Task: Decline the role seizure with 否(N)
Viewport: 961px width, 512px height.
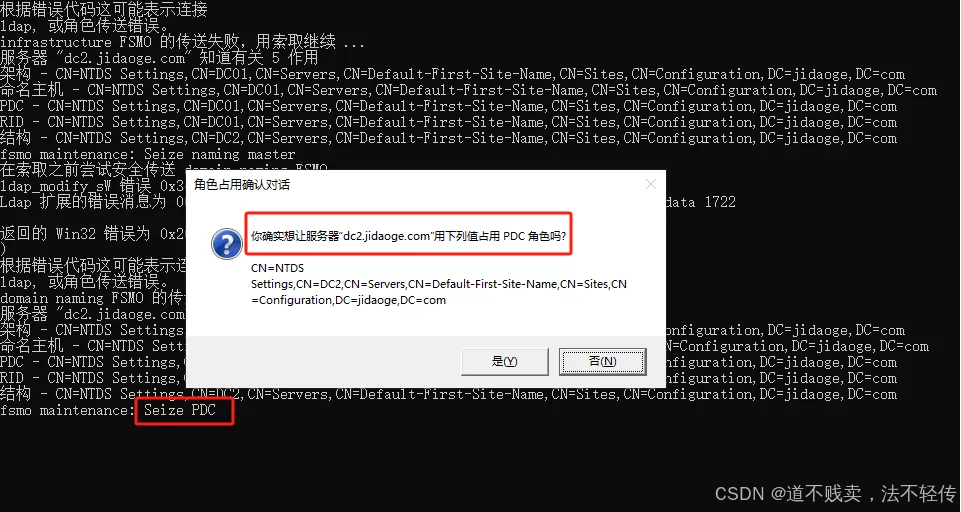Action: coord(602,362)
